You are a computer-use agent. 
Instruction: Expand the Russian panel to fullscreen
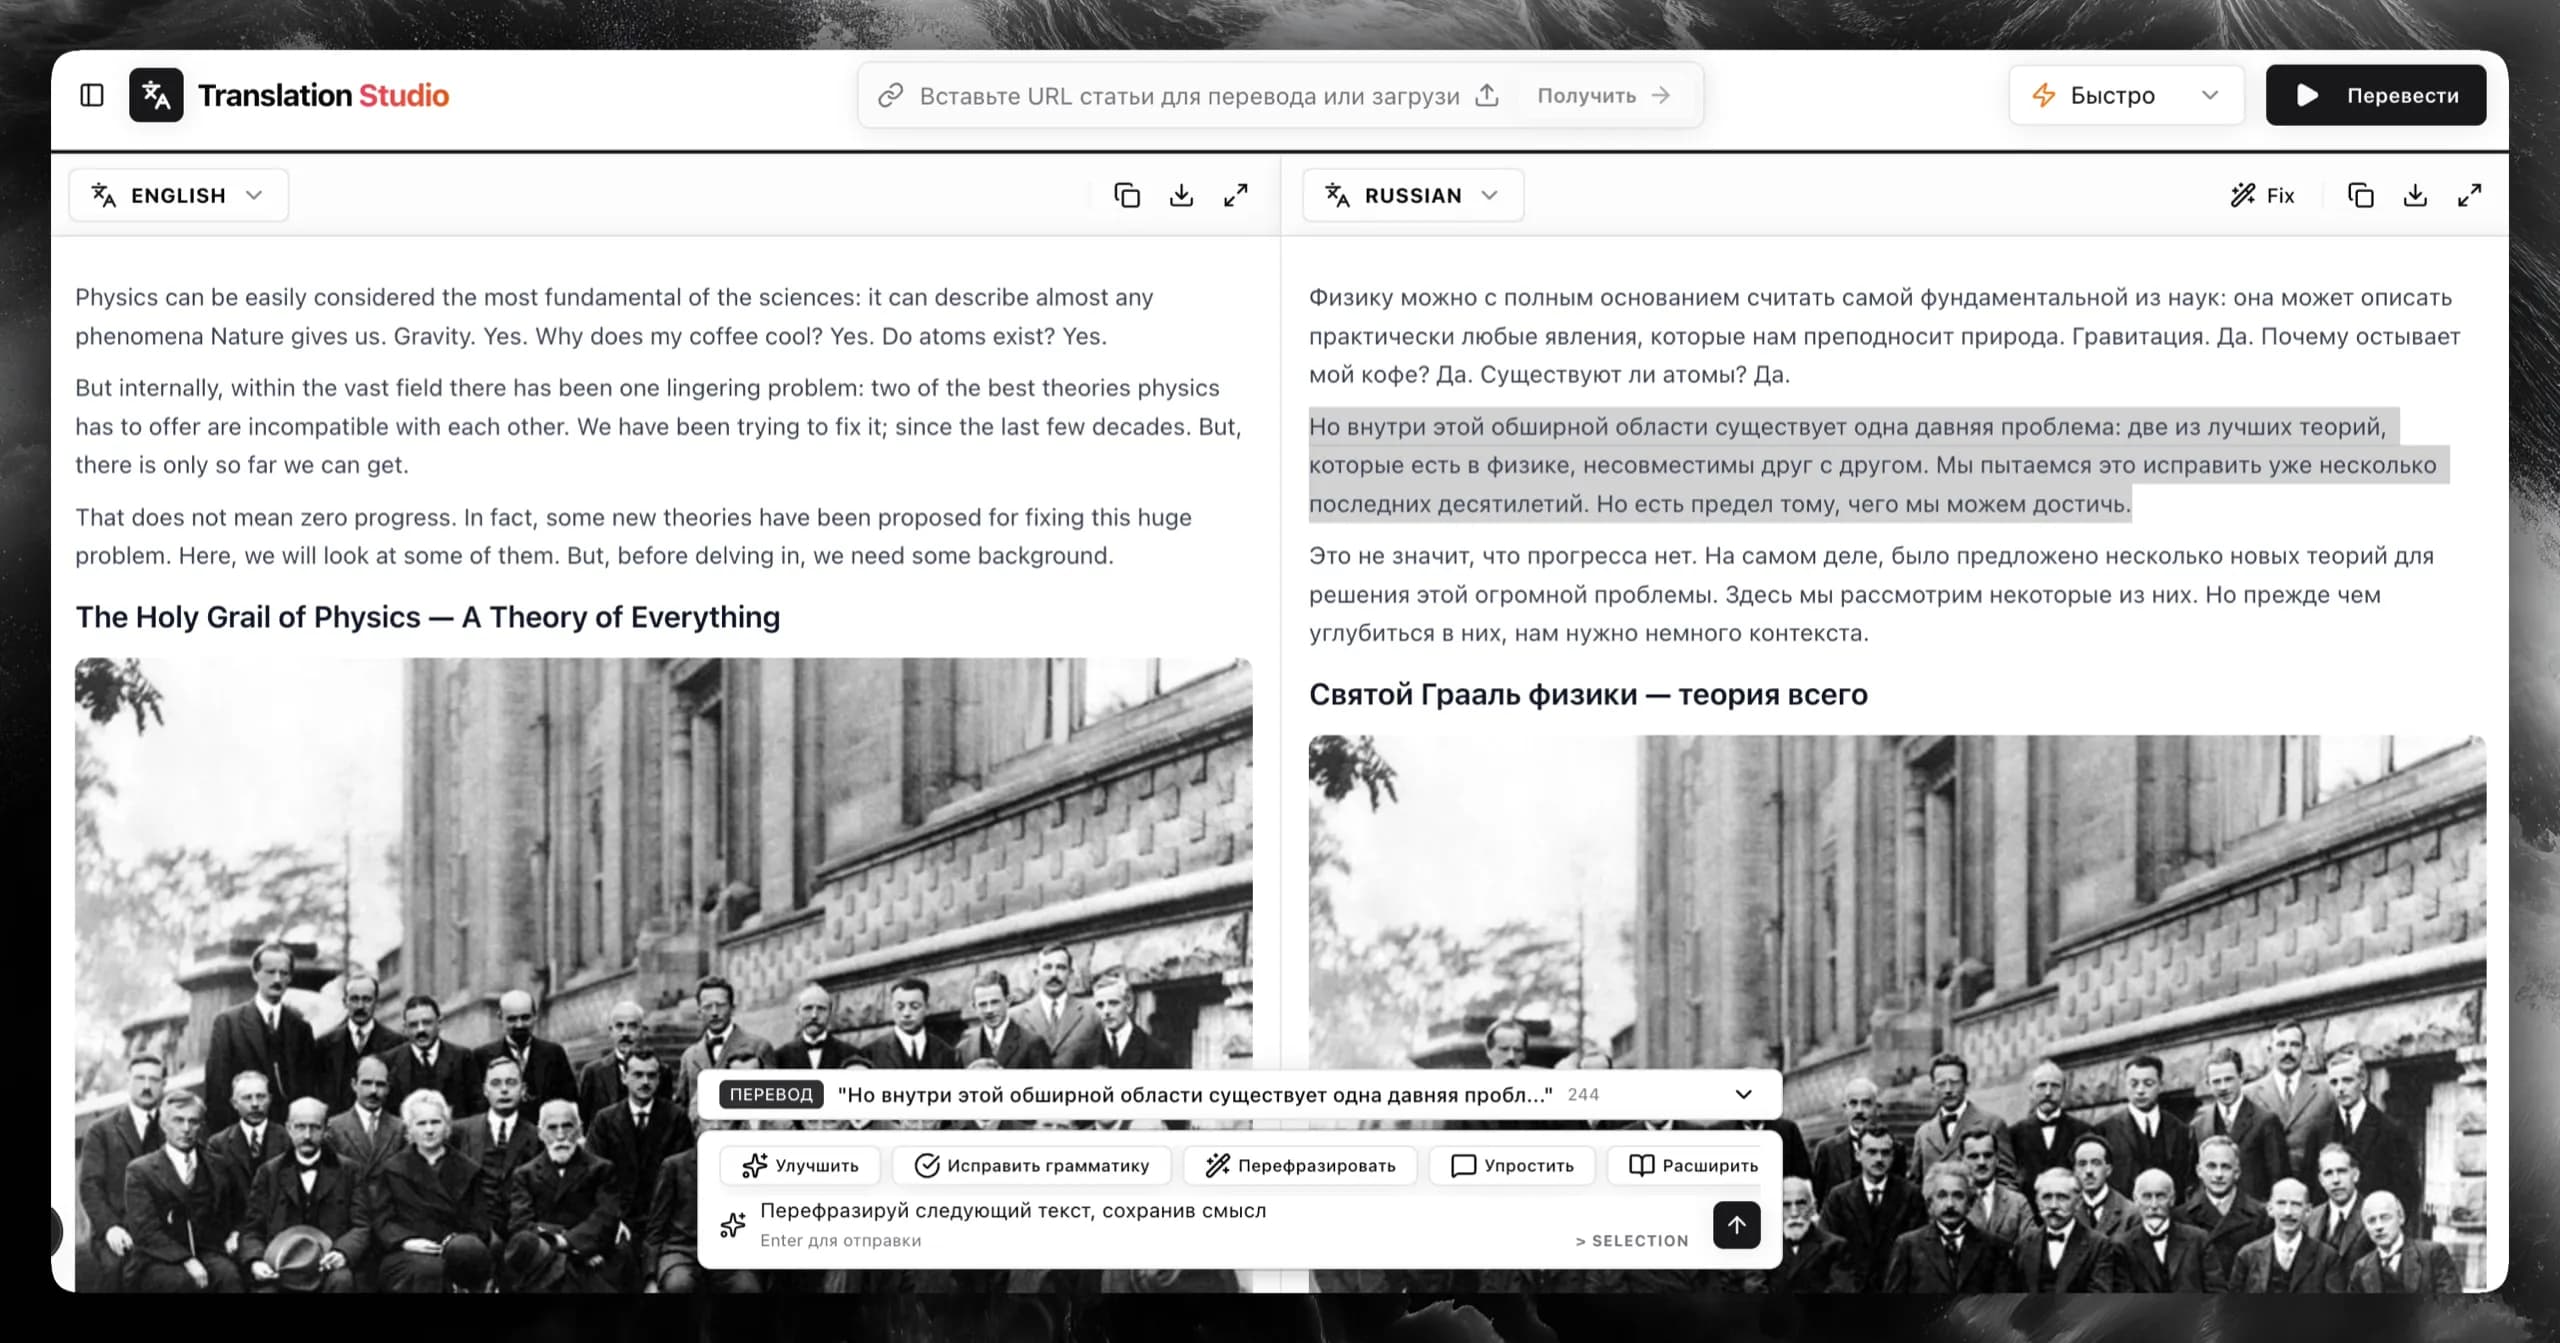pos(2470,195)
